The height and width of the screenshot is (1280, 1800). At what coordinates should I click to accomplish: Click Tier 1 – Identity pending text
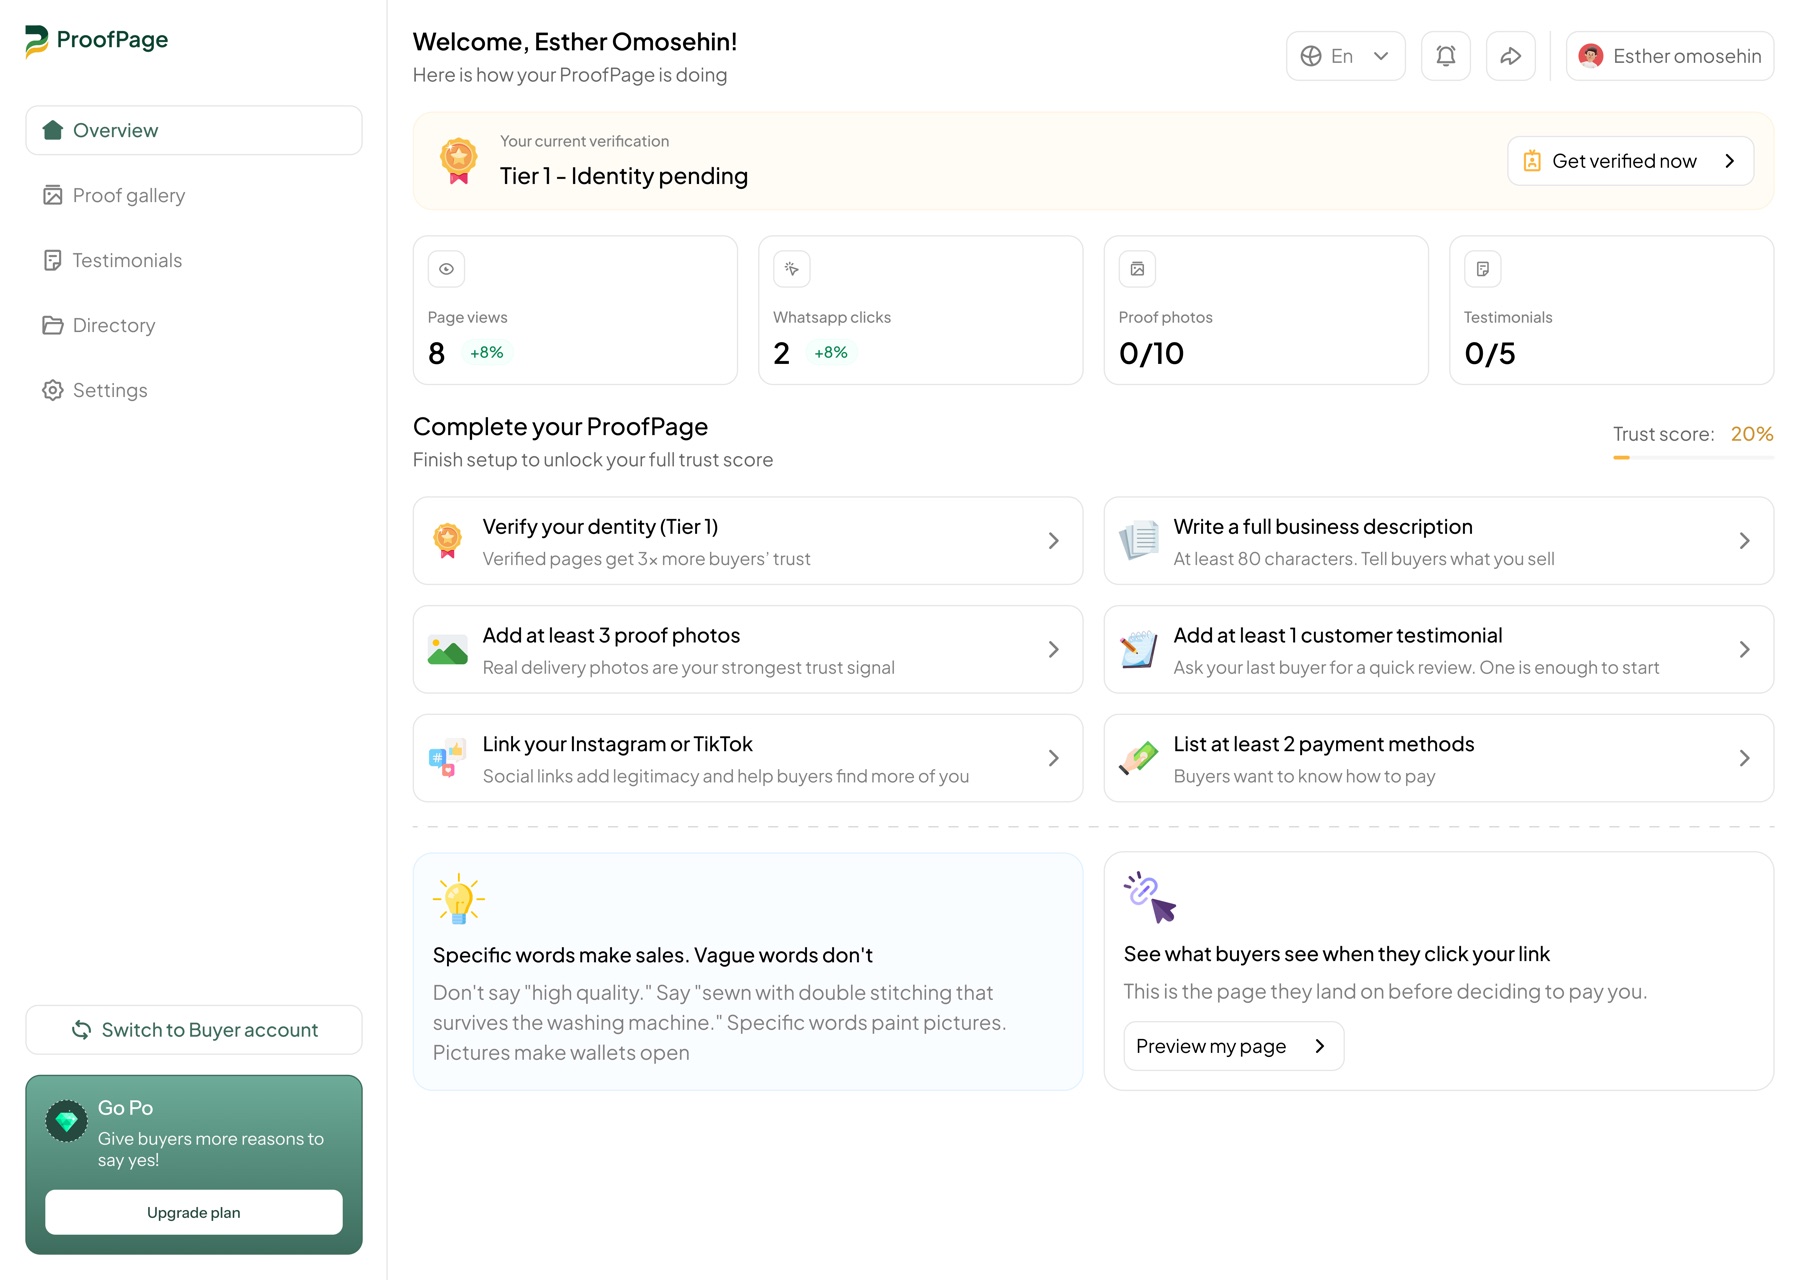pos(624,176)
